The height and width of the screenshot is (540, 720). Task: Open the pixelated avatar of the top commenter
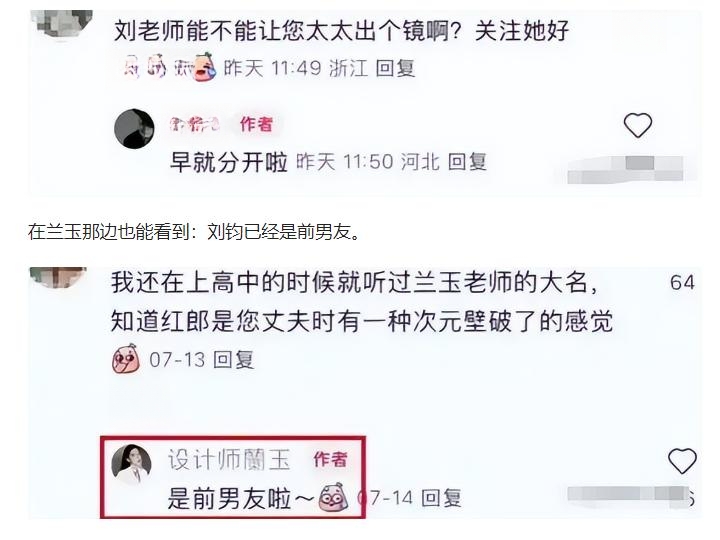62,24
